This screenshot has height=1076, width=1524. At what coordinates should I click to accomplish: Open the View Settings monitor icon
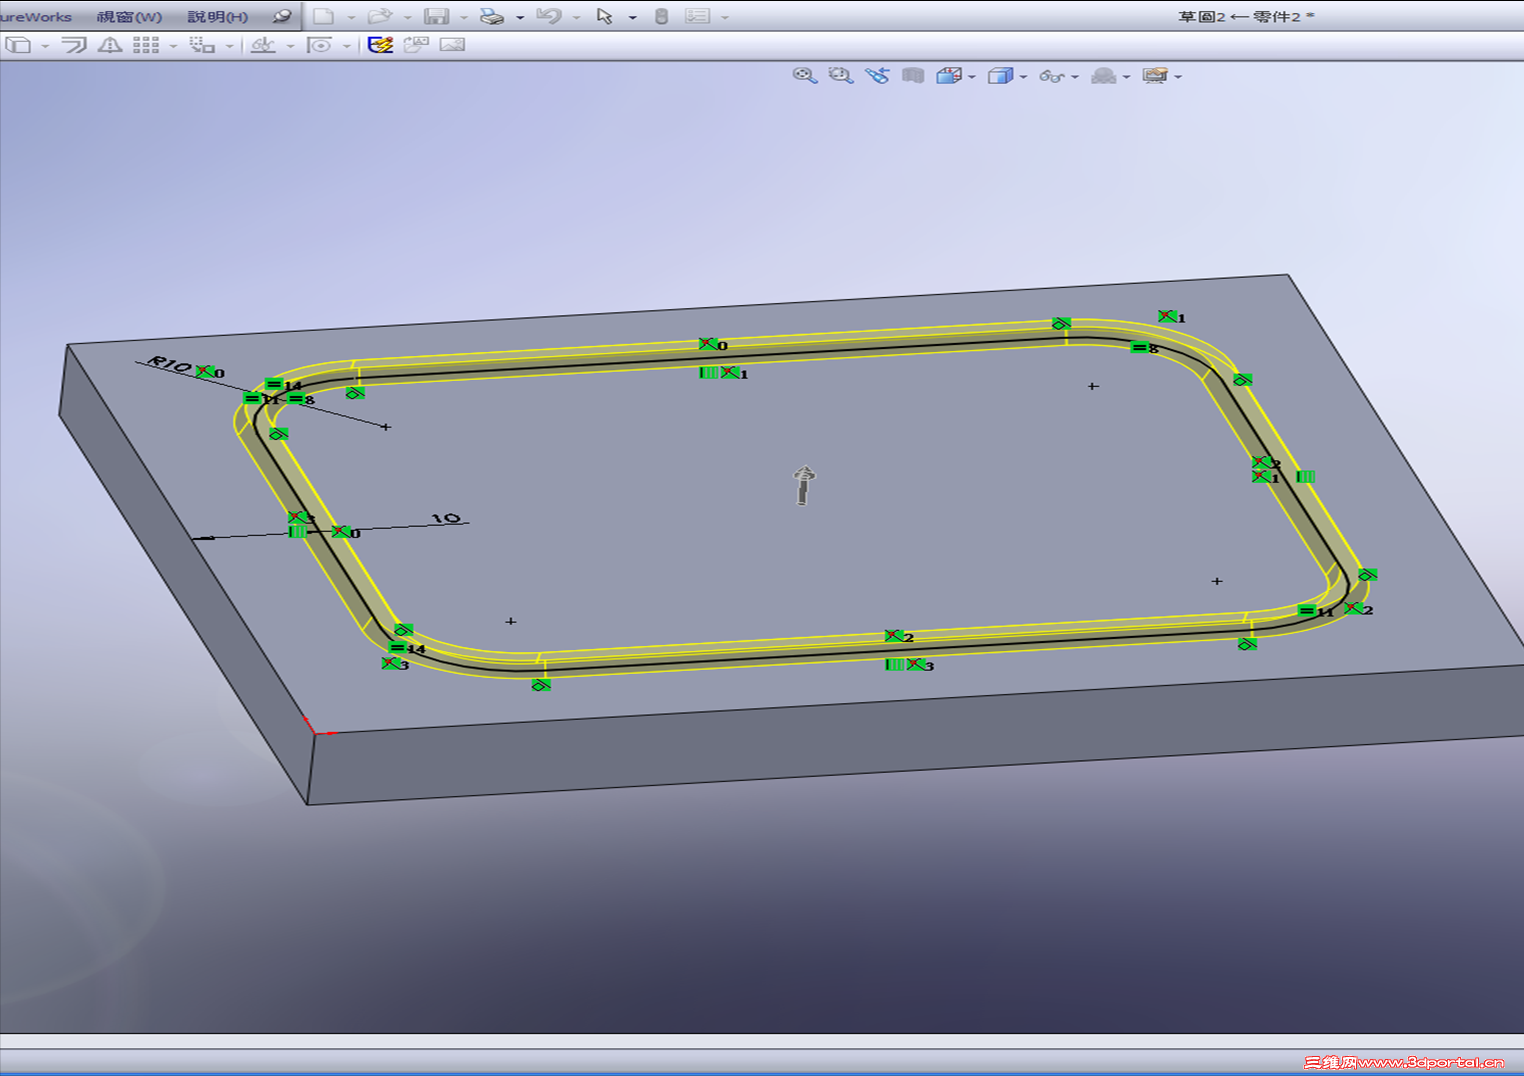tap(1155, 76)
